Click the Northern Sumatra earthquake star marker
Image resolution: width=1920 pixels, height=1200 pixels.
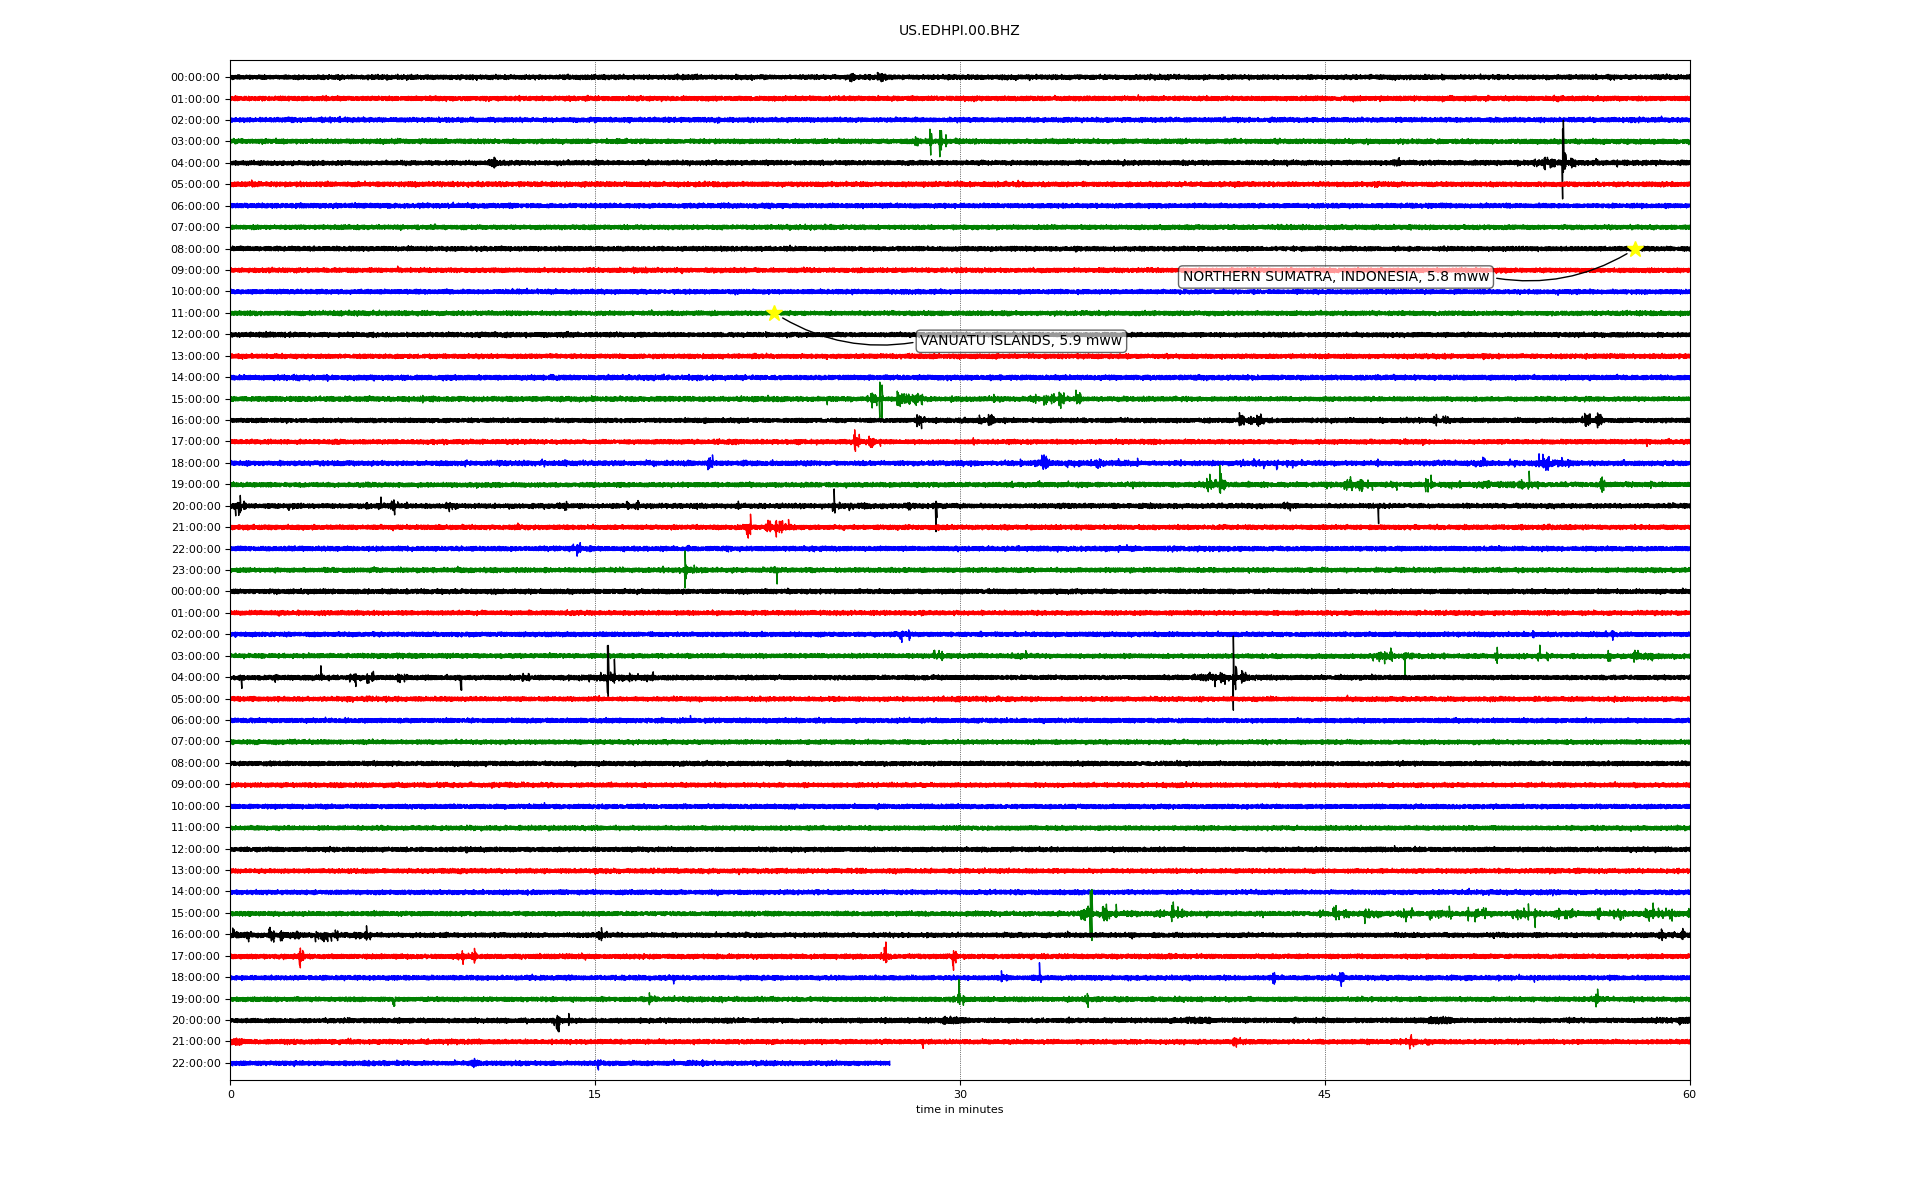click(x=1635, y=249)
